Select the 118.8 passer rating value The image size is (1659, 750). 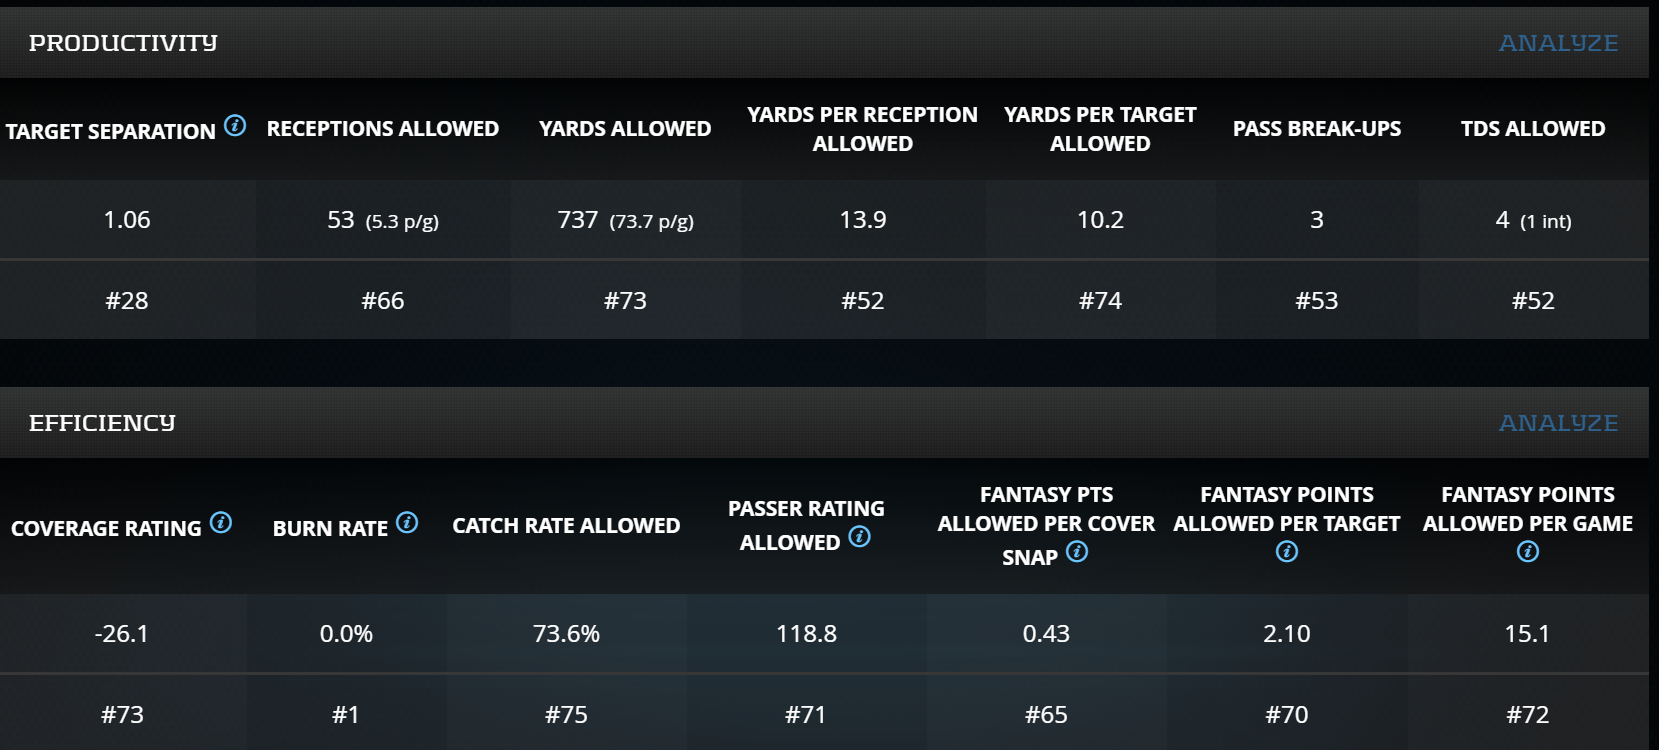806,634
